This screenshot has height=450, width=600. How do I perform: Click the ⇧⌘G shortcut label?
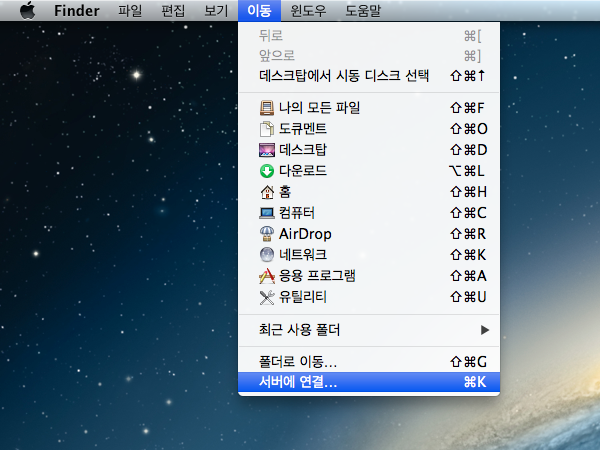tap(468, 362)
